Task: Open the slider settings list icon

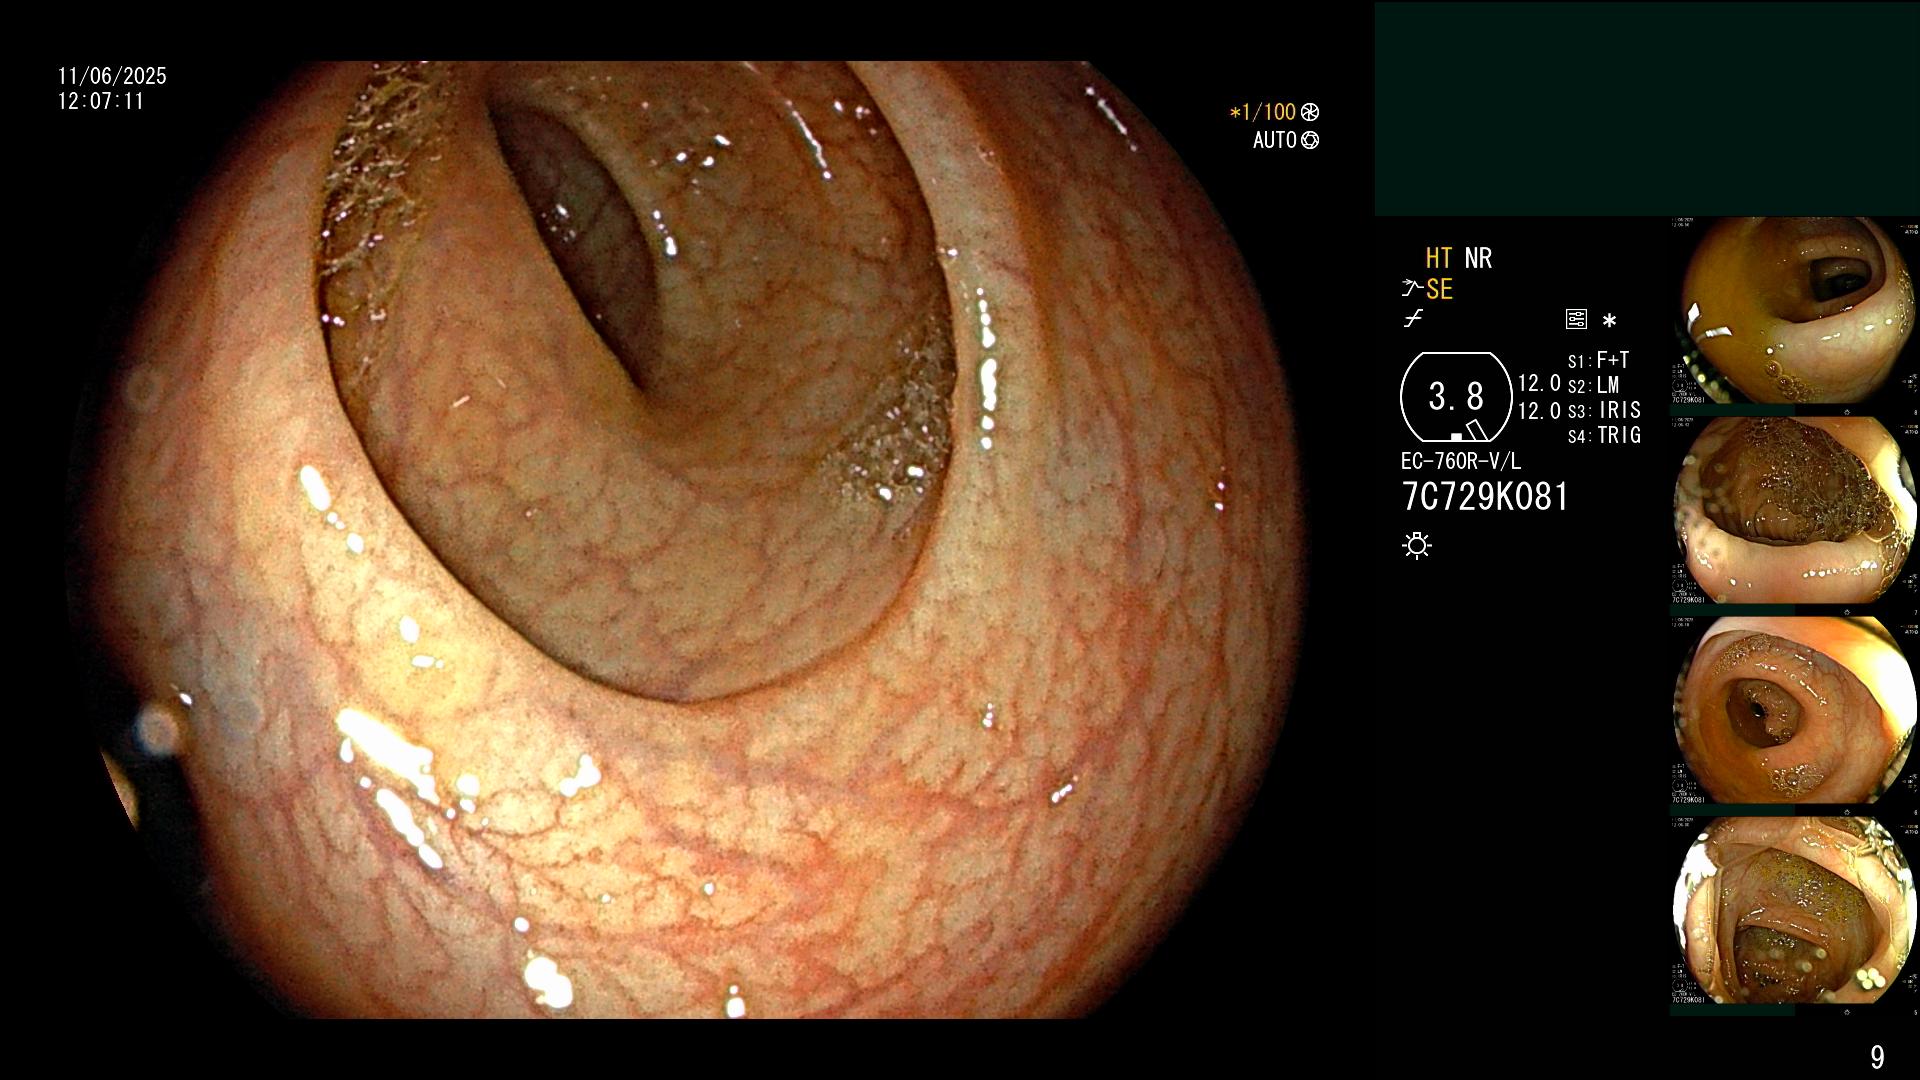Action: (x=1576, y=320)
